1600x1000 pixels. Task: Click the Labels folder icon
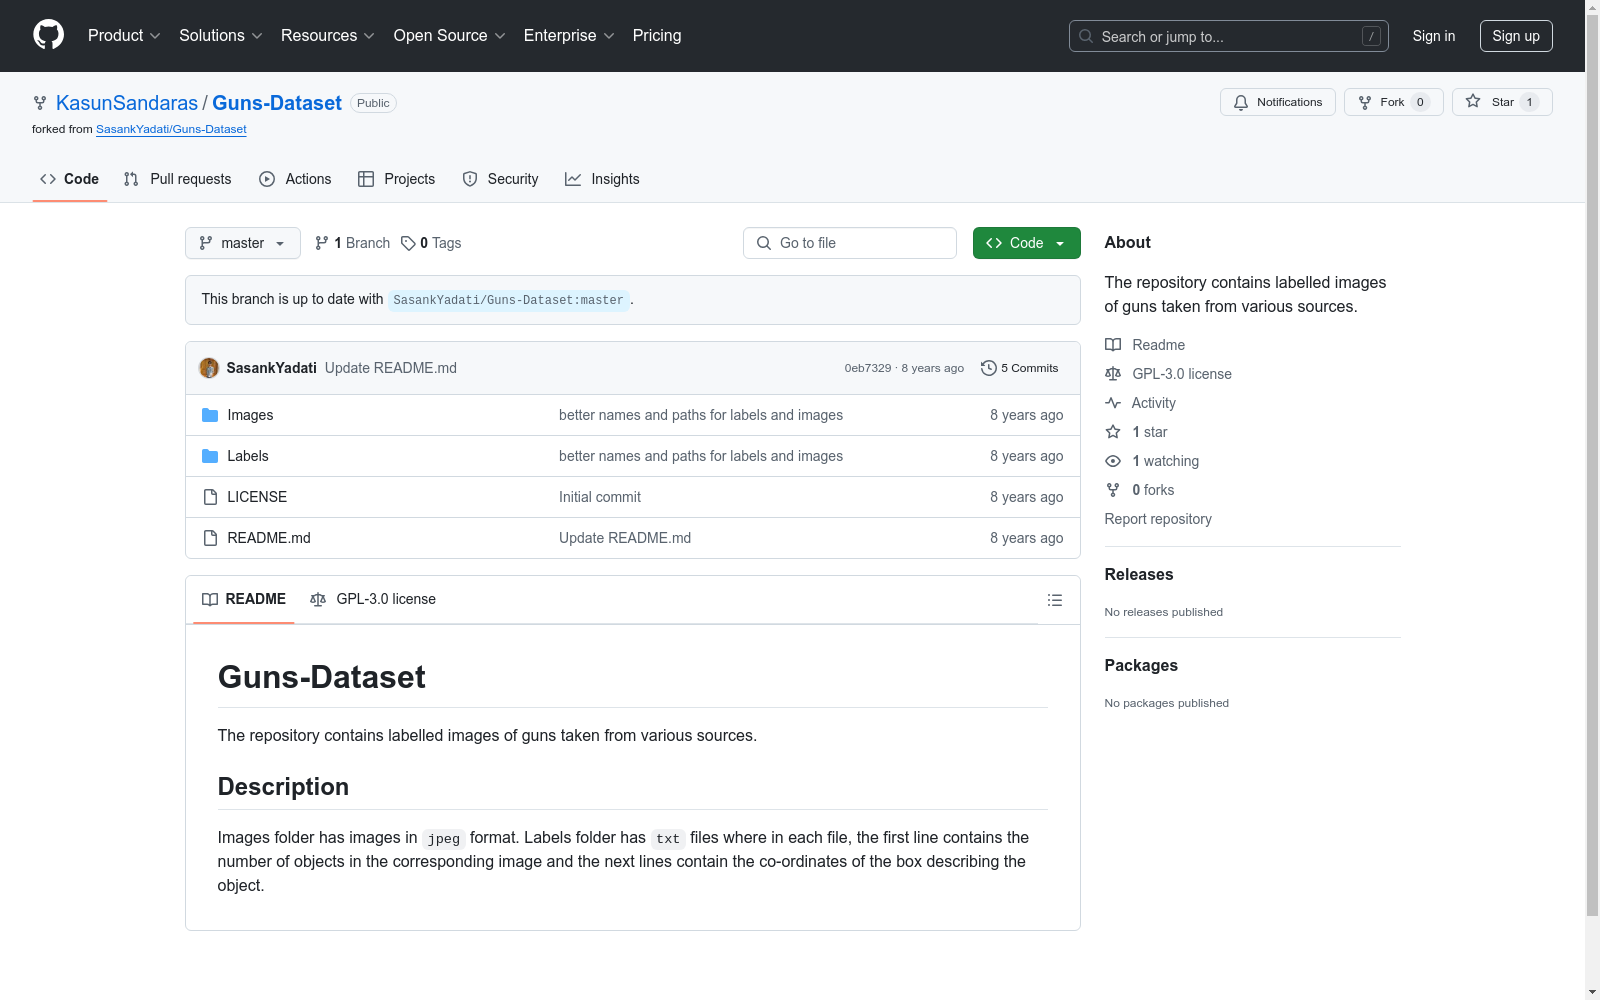pos(210,456)
